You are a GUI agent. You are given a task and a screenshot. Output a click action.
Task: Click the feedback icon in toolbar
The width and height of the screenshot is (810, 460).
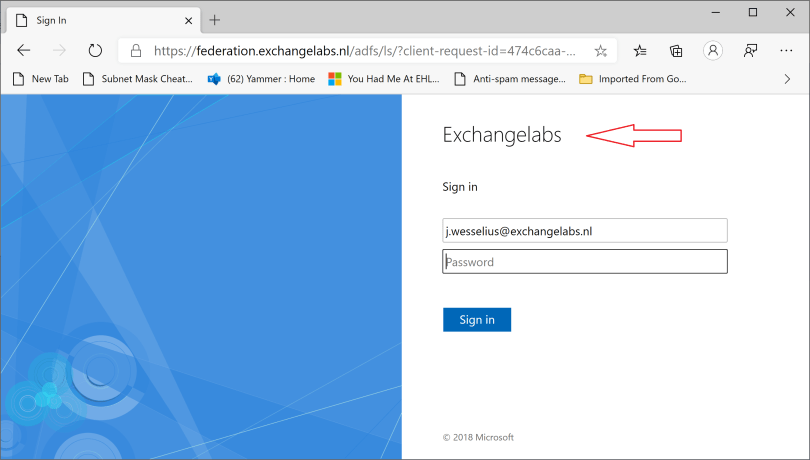coord(750,50)
